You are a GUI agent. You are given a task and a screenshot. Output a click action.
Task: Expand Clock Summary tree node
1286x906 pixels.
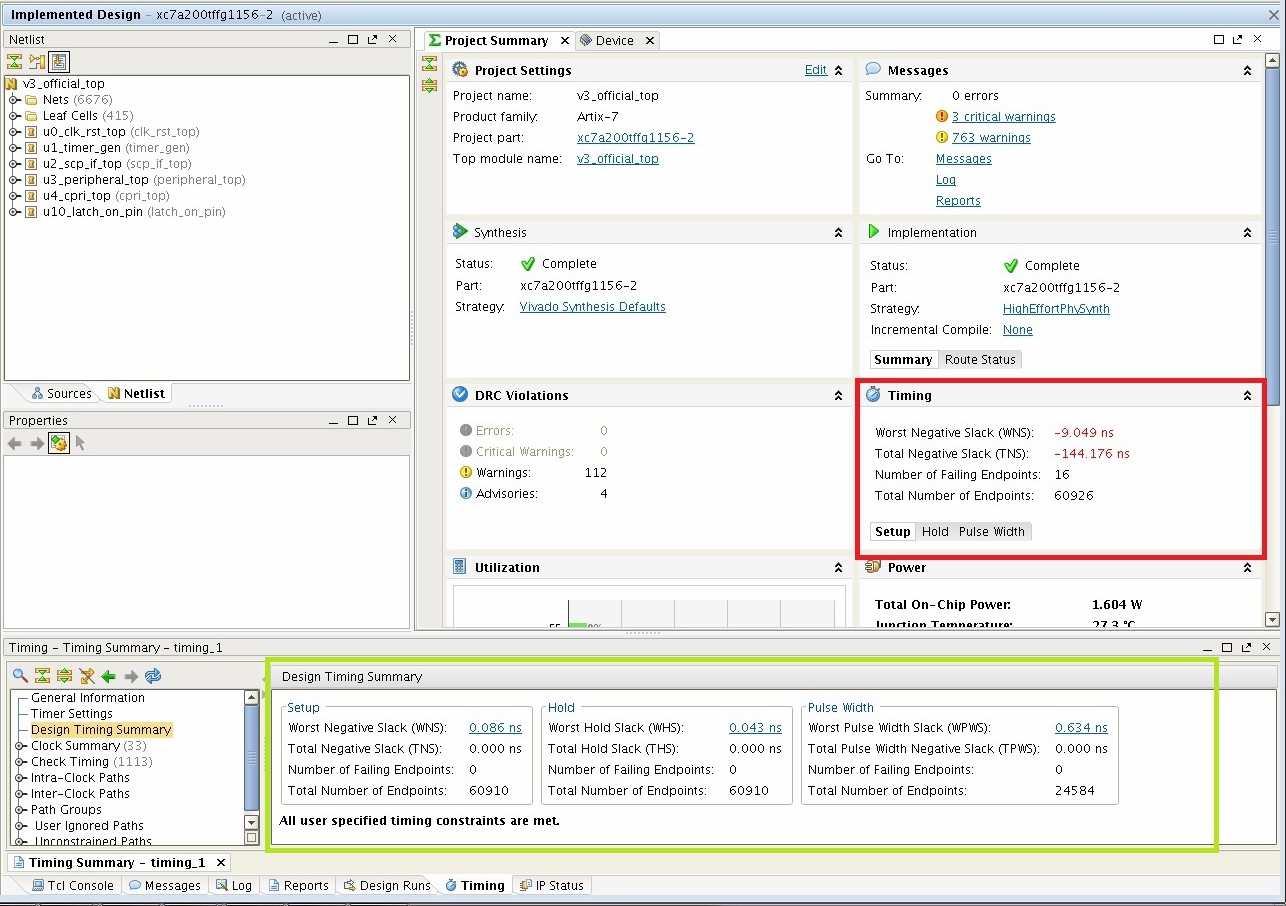[20, 746]
